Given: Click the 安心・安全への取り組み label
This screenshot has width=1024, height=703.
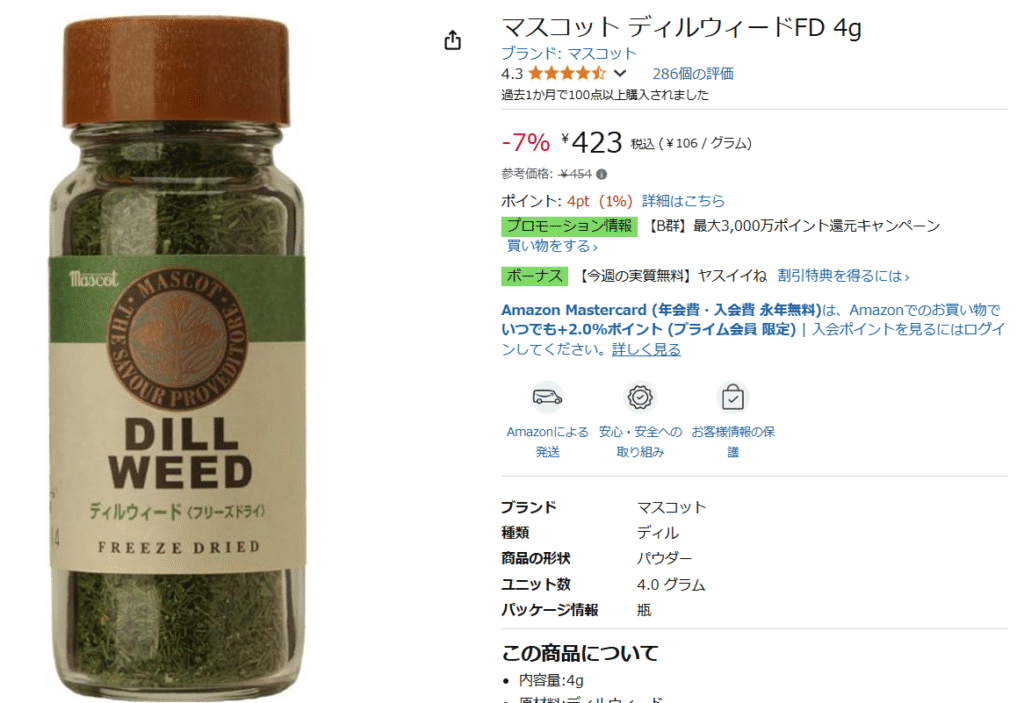Looking at the screenshot, I should (640, 442).
